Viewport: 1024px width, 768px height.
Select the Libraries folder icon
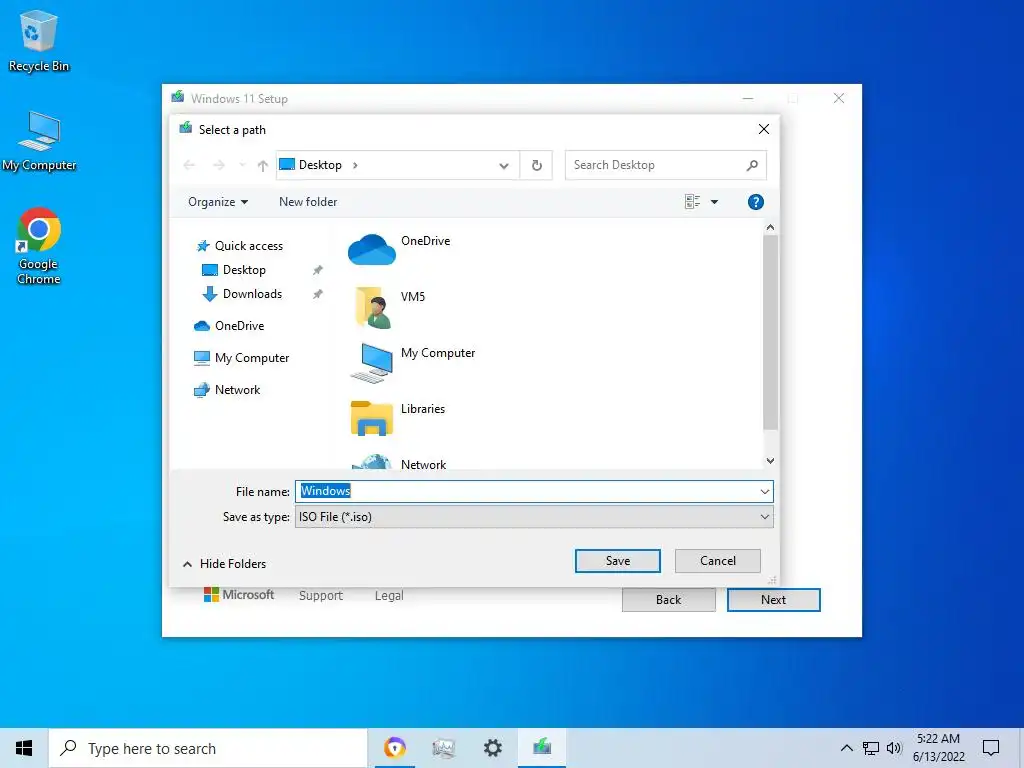372,418
